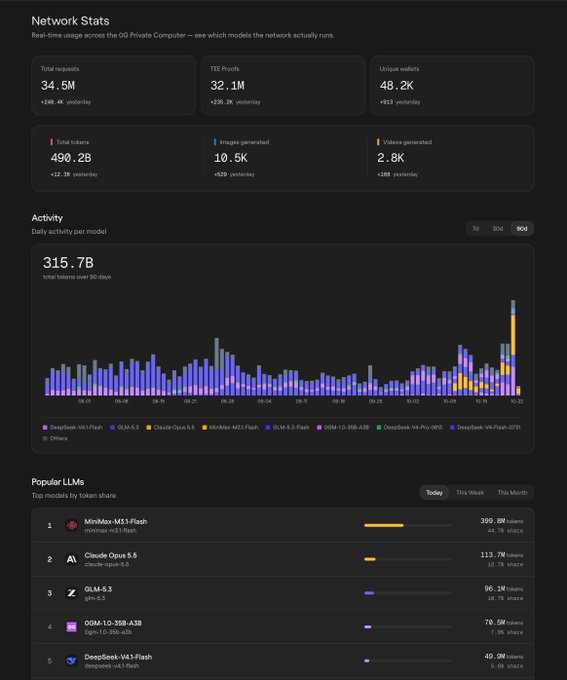This screenshot has width=567, height=680.
Task: Show Popular LLMs for This Month
Action: pos(512,493)
